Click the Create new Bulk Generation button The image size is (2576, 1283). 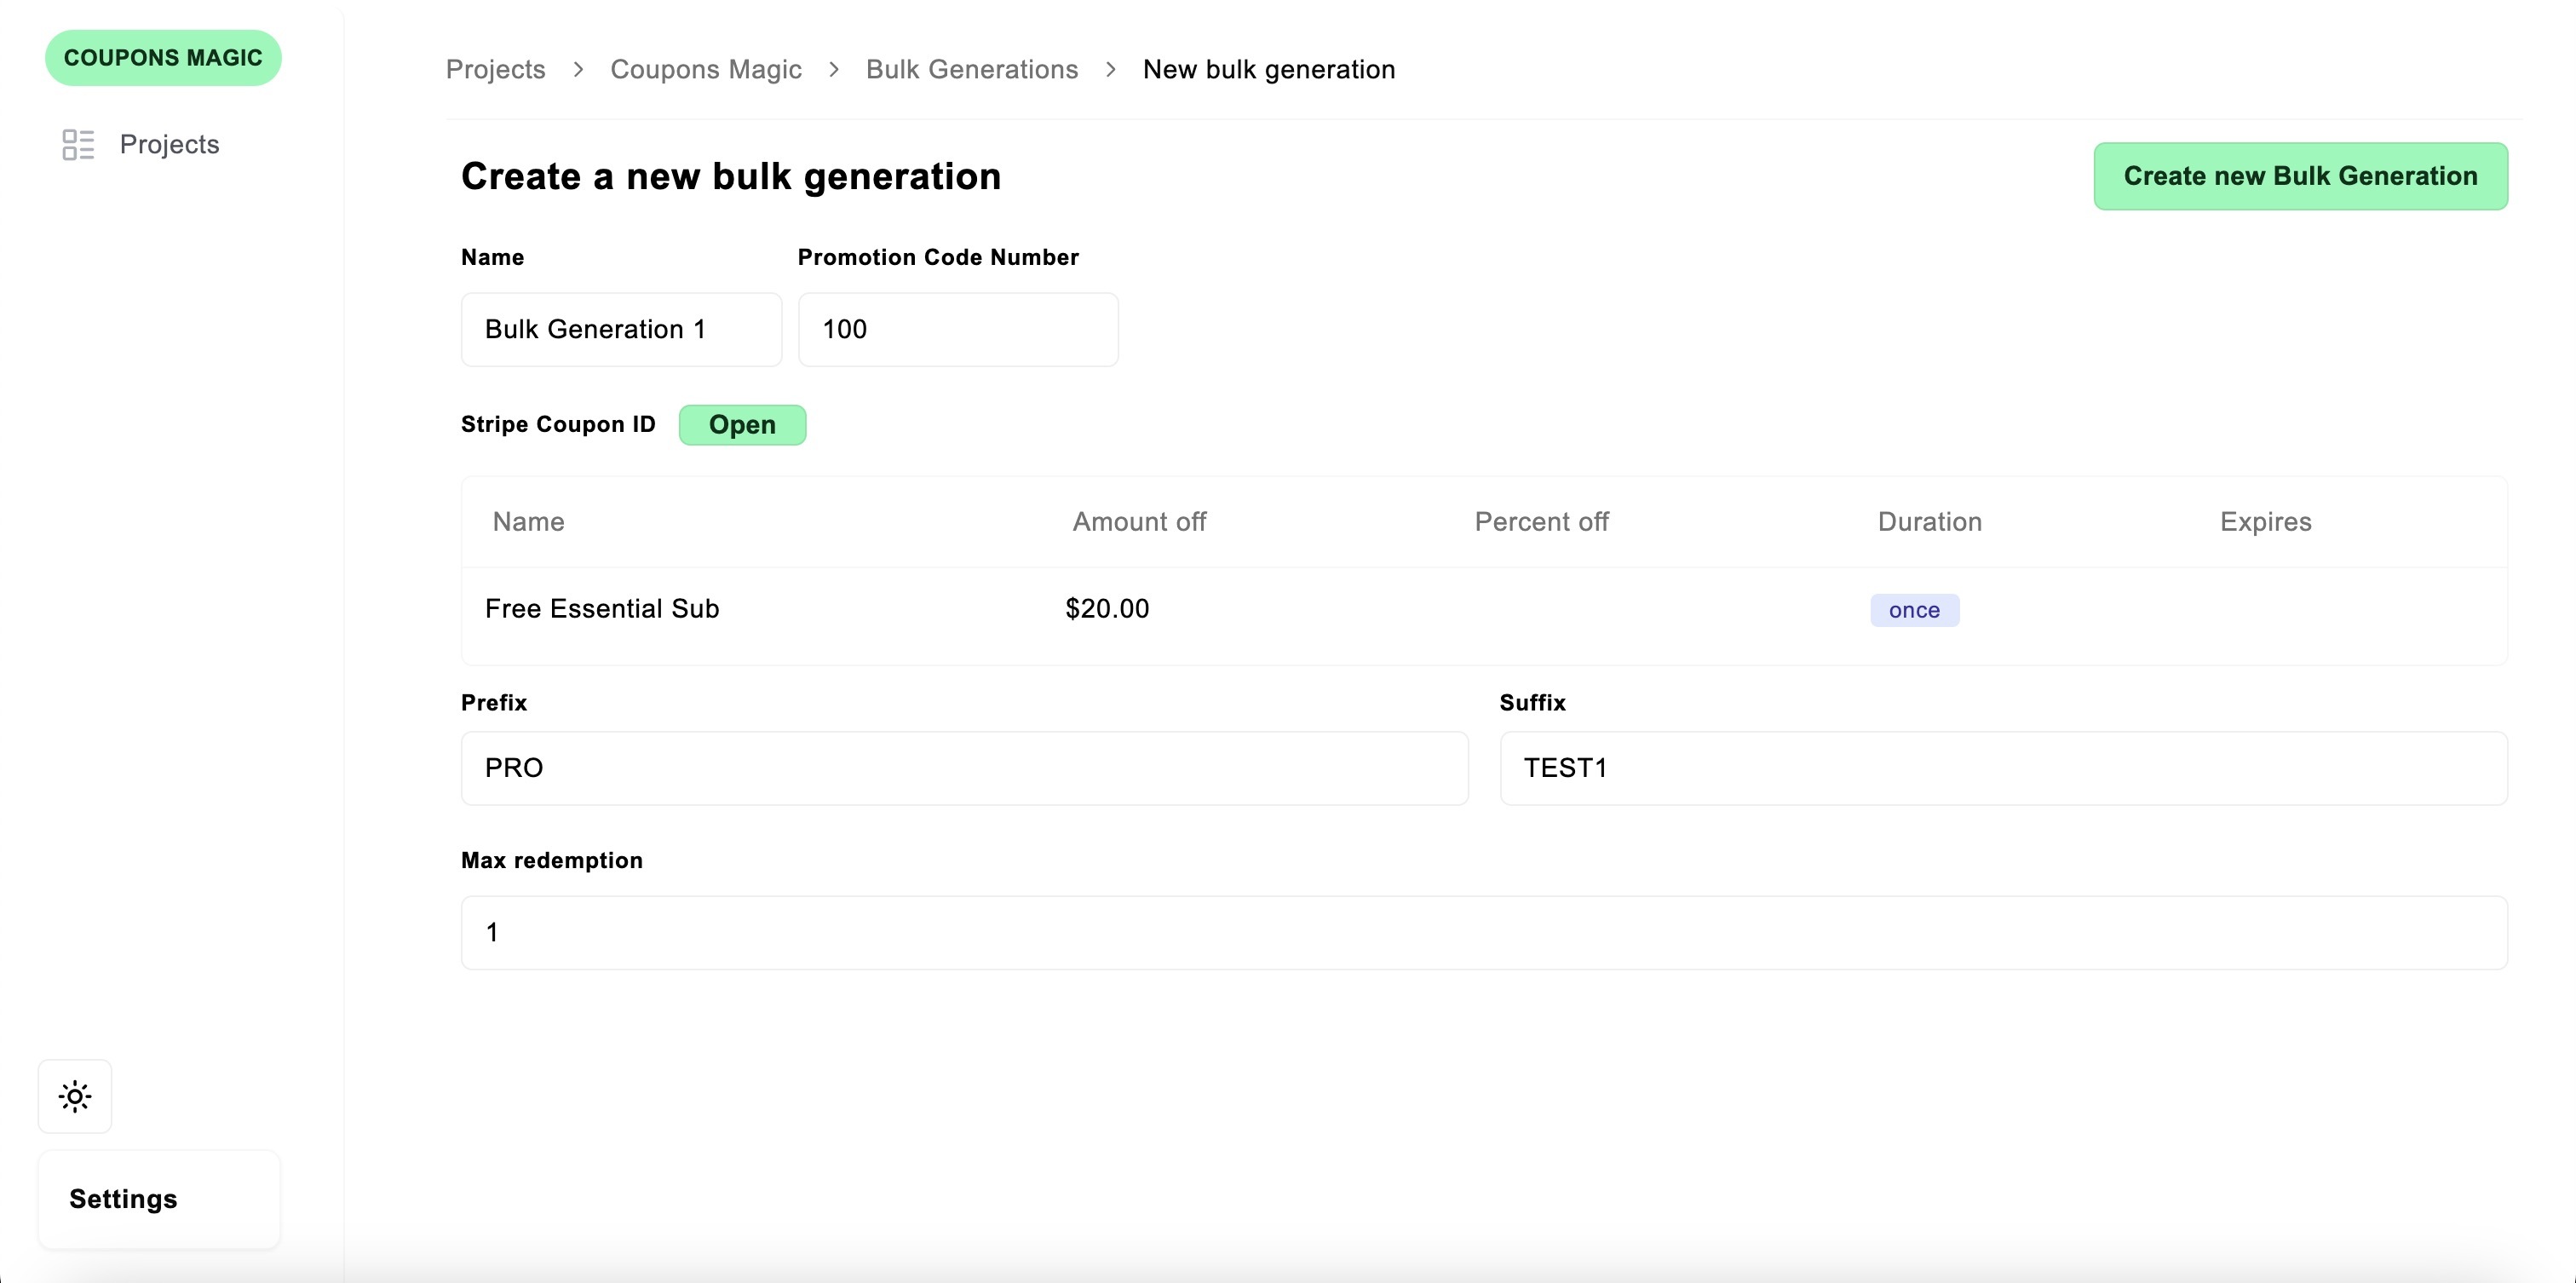[x=2301, y=176]
